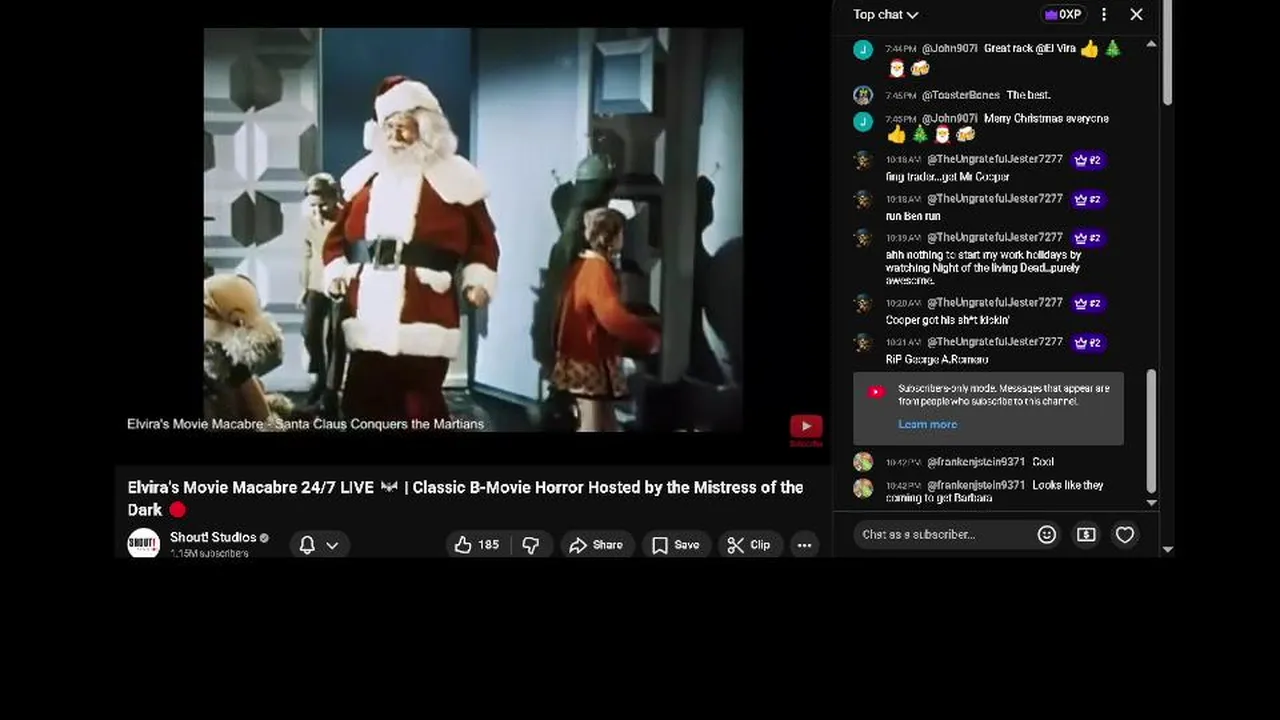Close the live chat panel

(x=1136, y=14)
